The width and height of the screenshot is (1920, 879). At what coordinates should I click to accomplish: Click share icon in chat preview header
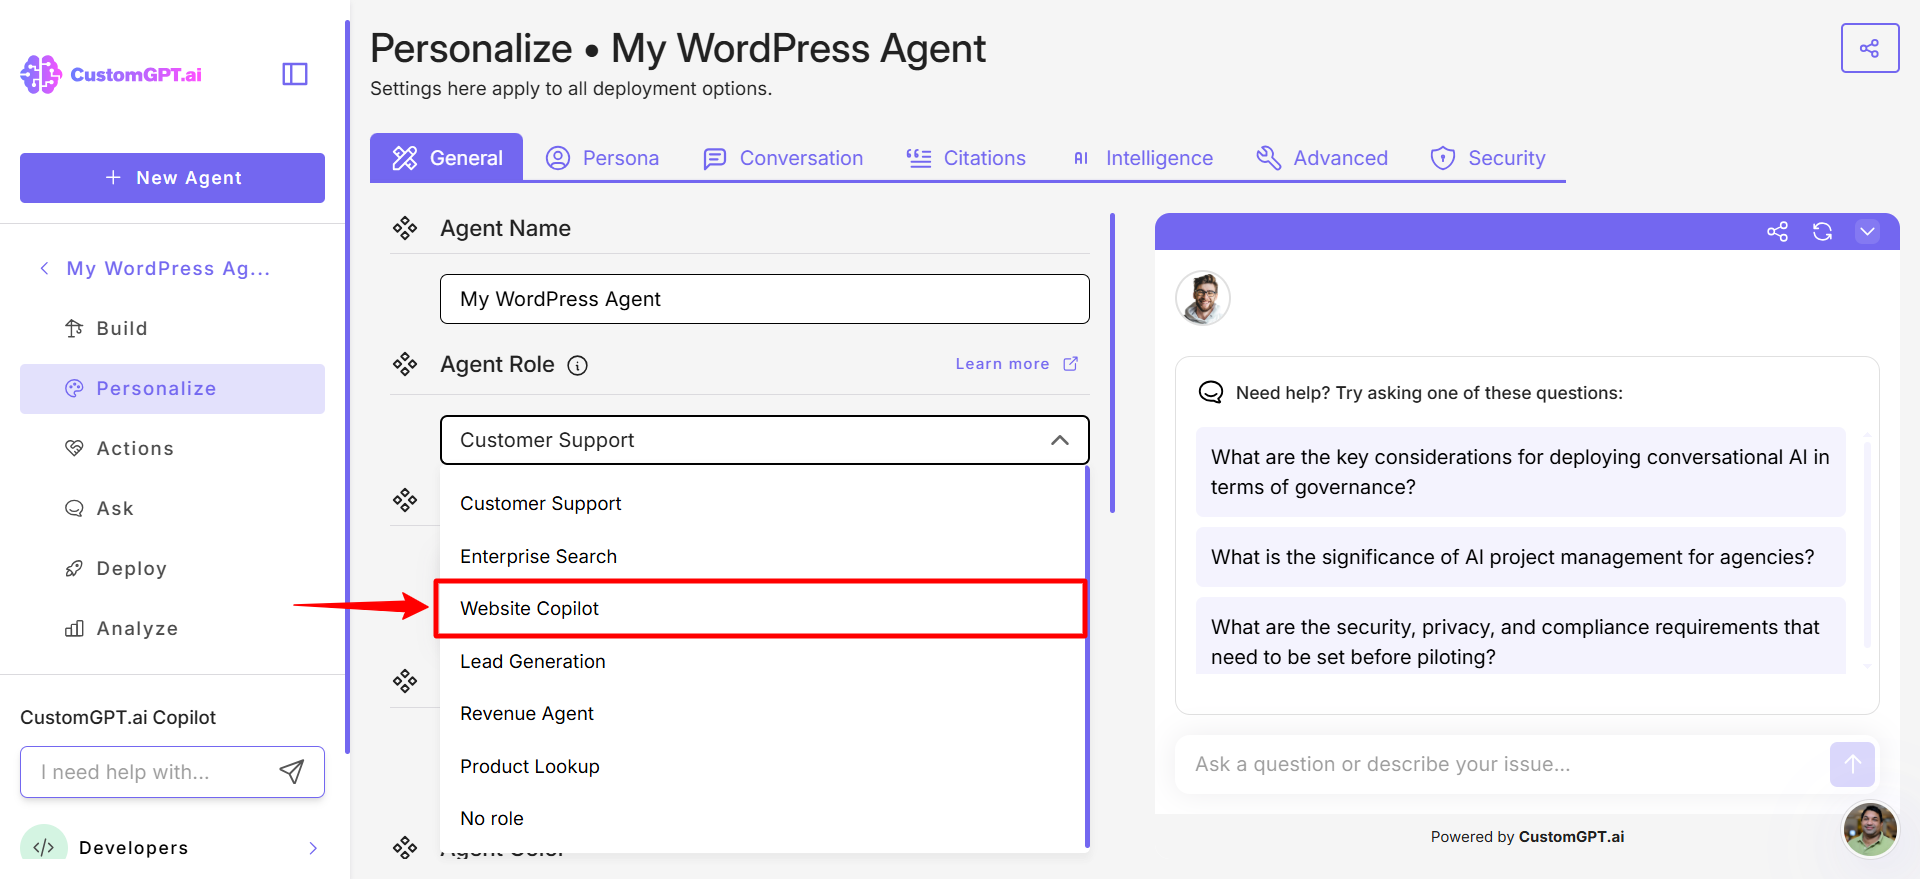(x=1777, y=232)
